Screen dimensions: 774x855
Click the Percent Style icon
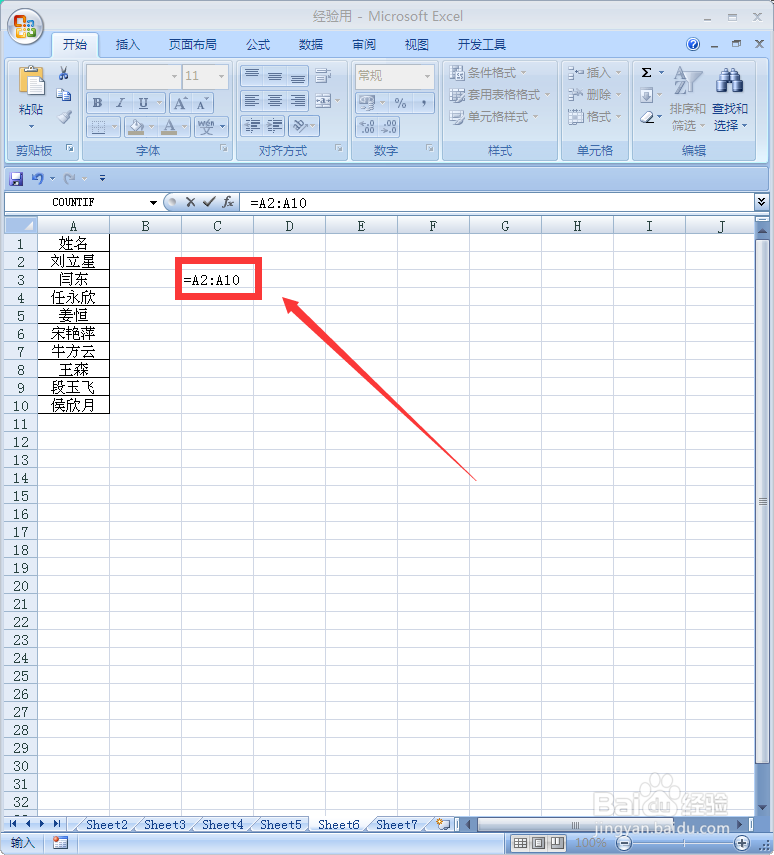(400, 103)
